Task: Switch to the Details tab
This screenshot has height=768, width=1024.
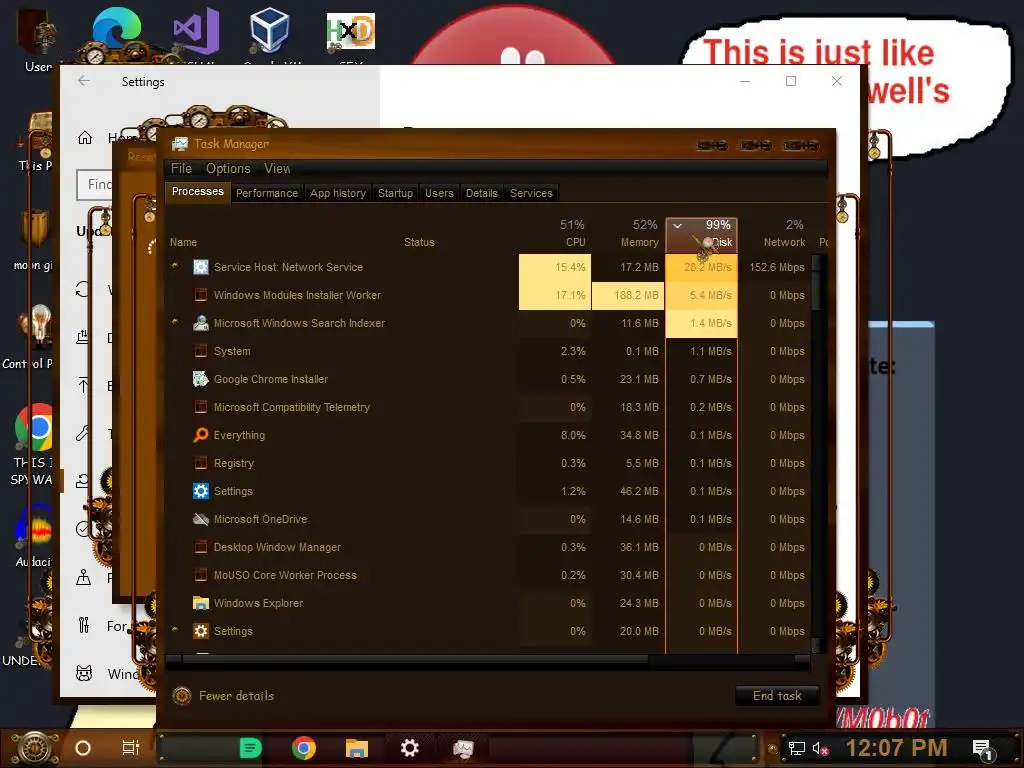Action: point(481,193)
